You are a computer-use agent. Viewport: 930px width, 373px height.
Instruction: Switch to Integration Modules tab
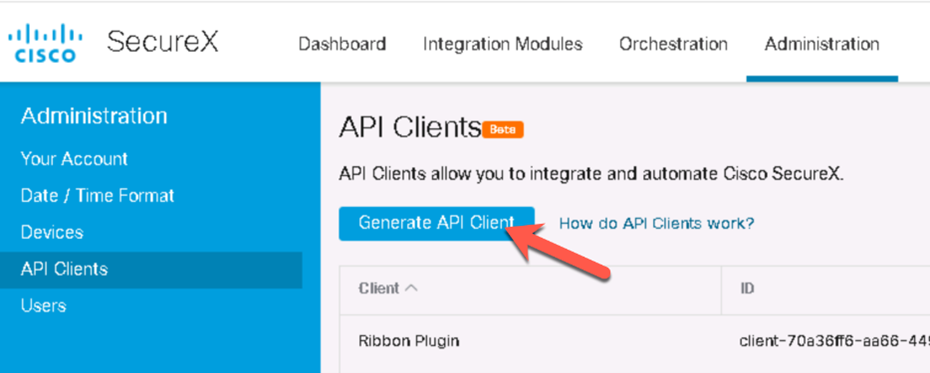point(502,44)
